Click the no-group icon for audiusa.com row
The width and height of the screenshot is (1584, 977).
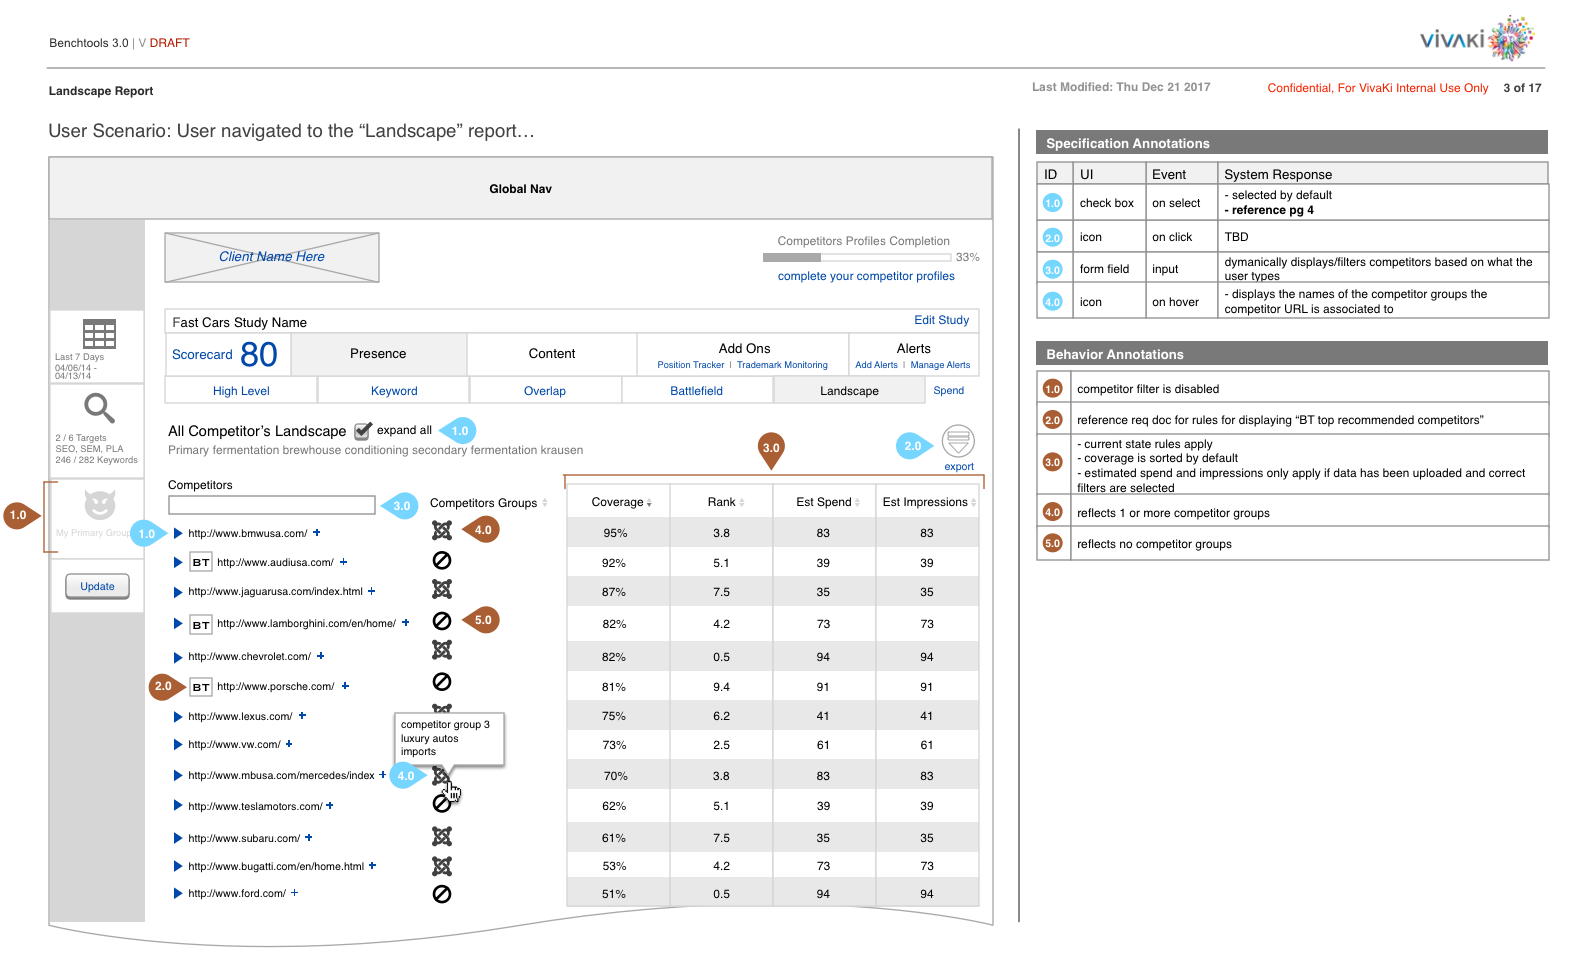pos(442,561)
